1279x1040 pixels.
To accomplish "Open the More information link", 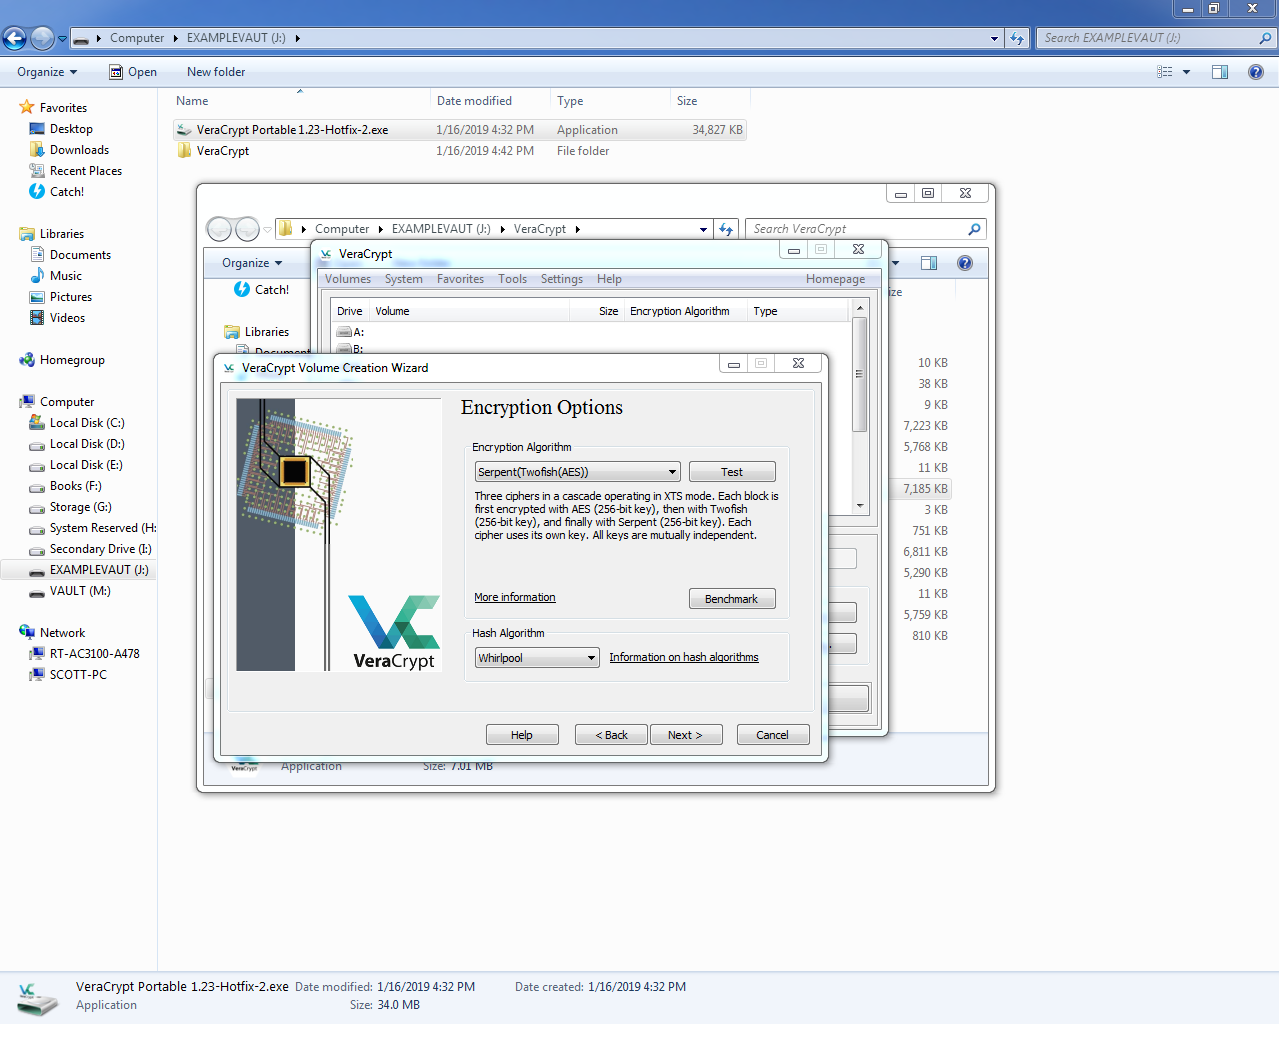I will click(515, 597).
